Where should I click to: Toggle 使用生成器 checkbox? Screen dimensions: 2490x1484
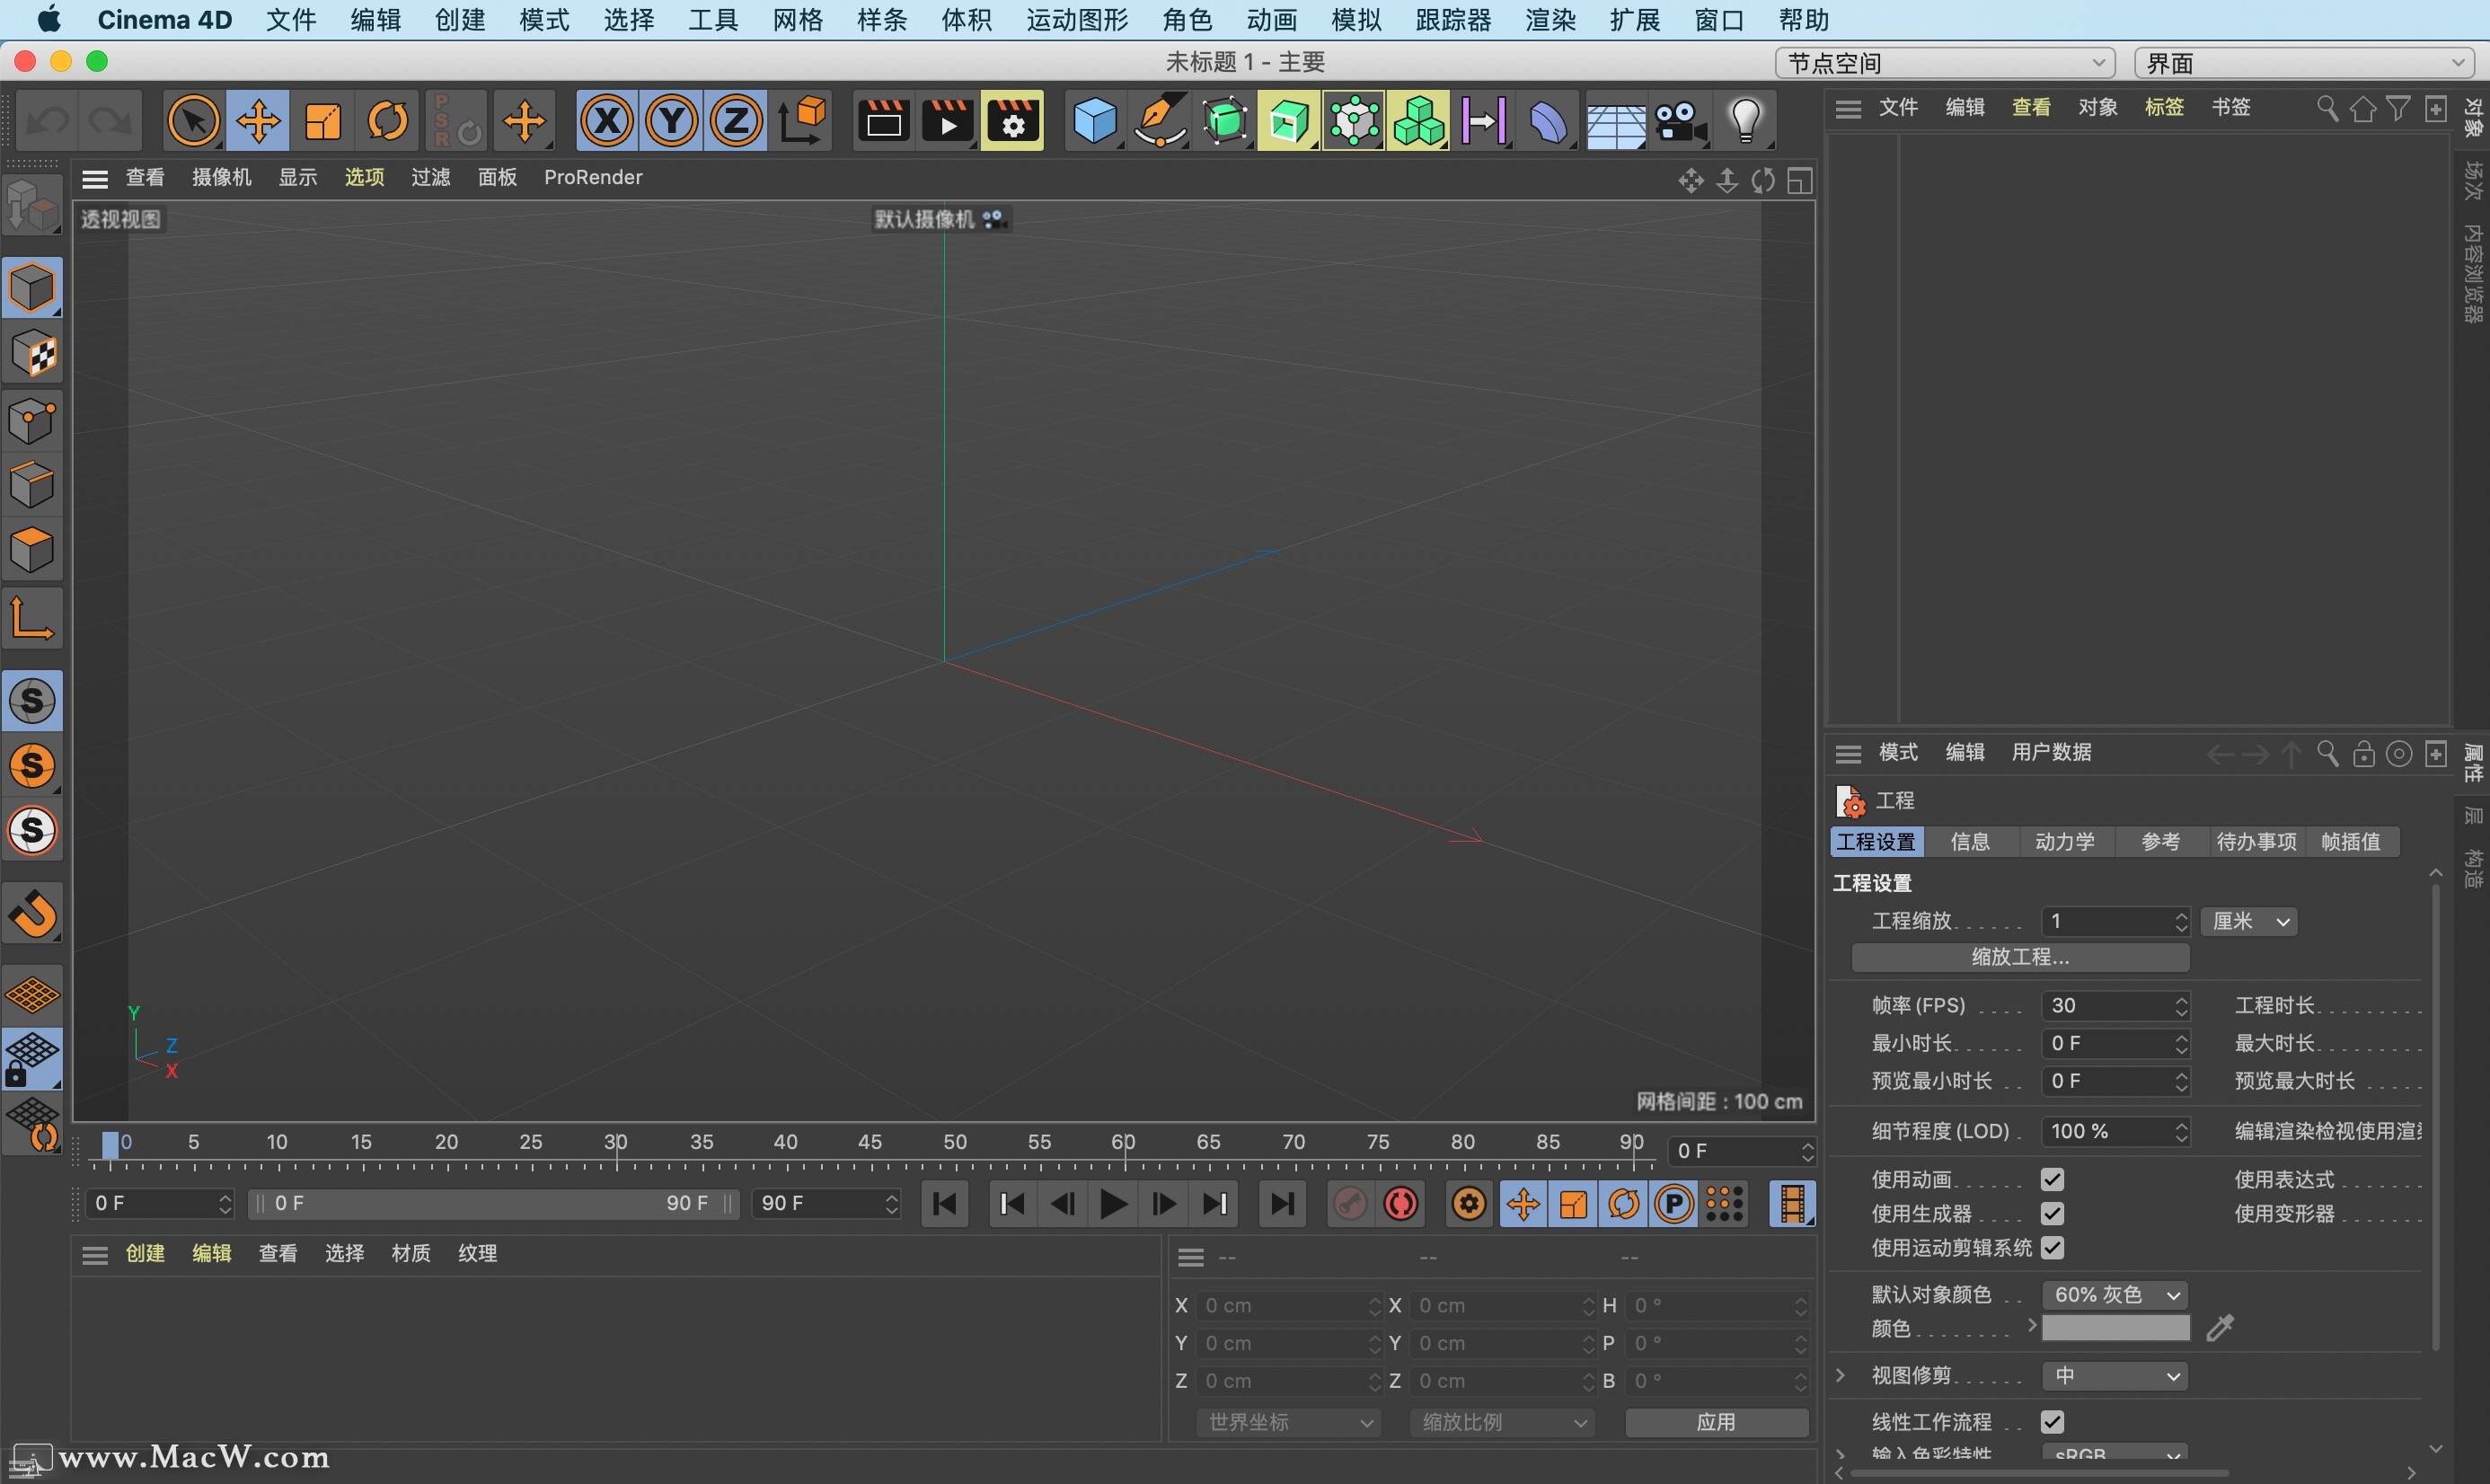pyautogui.click(x=2052, y=1214)
